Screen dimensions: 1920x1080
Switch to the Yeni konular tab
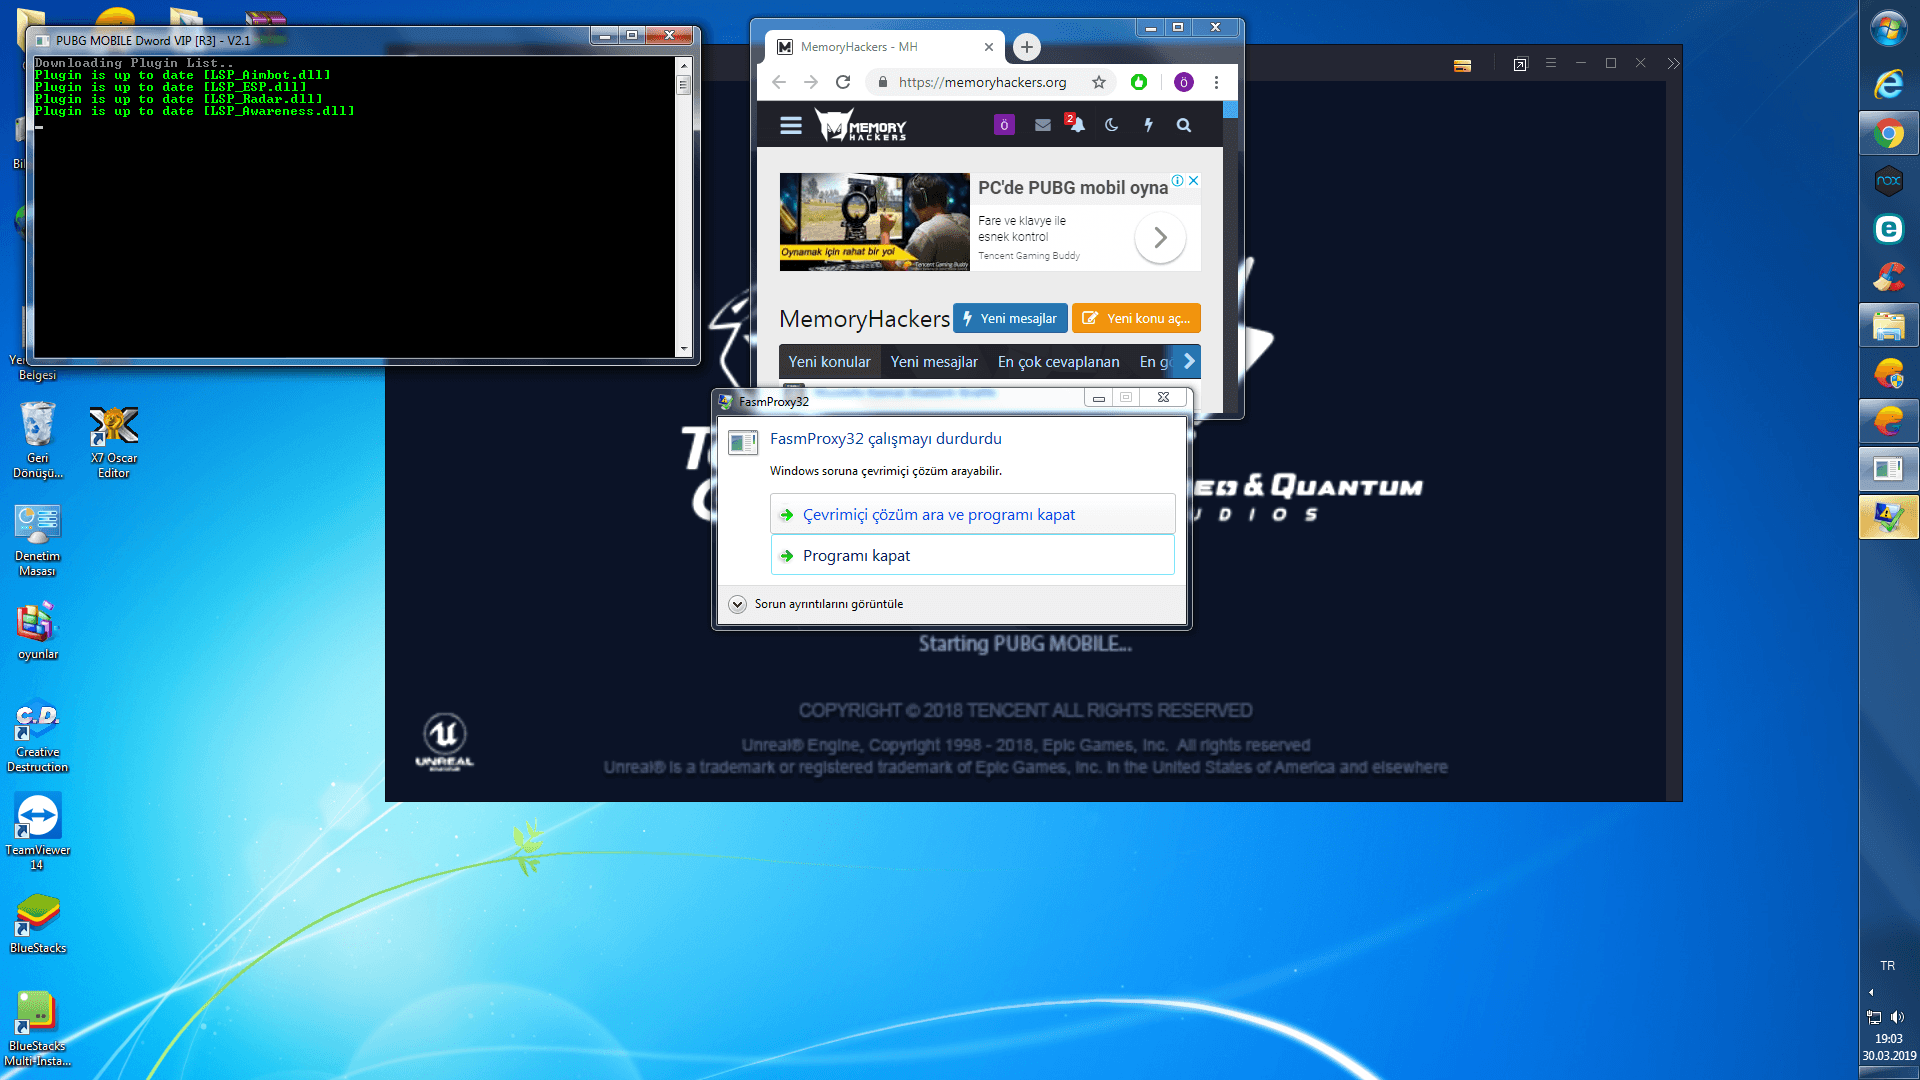pyautogui.click(x=829, y=362)
